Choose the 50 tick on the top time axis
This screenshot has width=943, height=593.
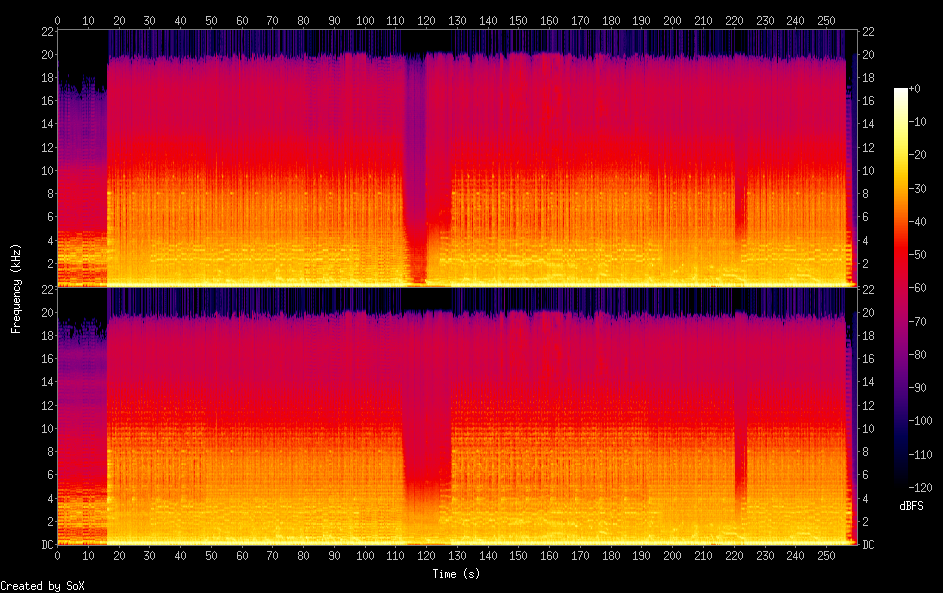[211, 20]
